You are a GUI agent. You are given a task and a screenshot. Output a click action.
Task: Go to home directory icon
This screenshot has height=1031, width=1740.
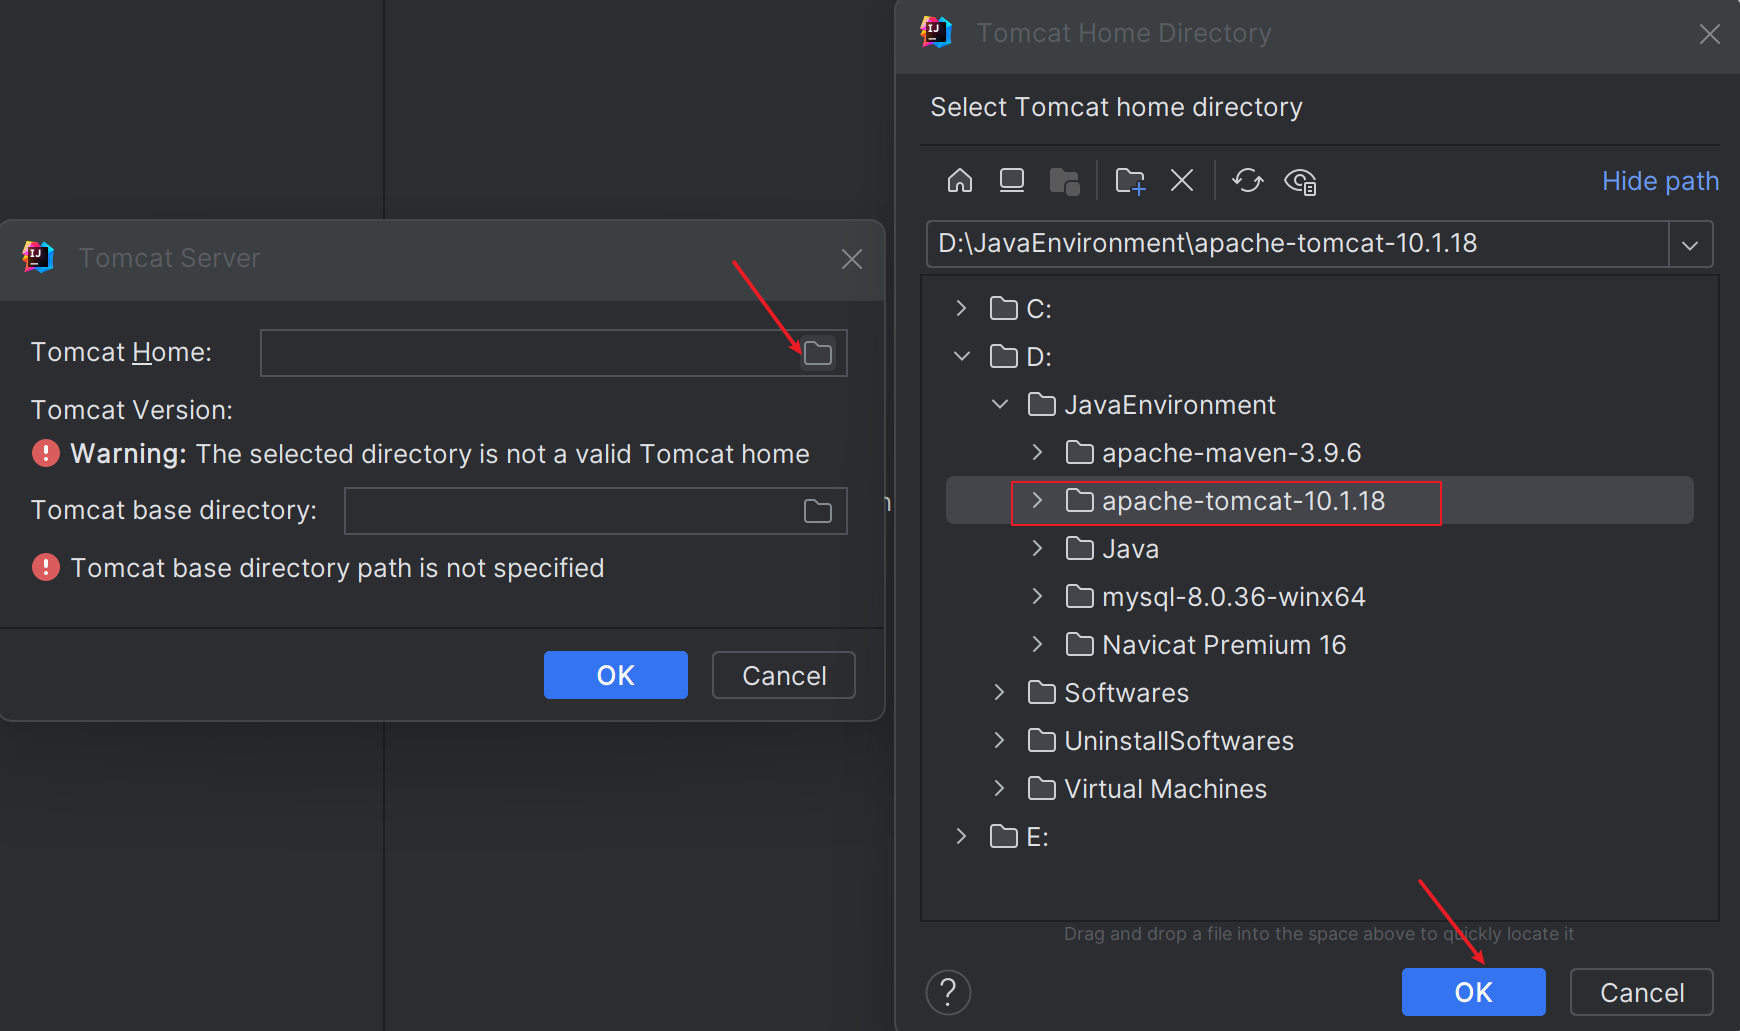pyautogui.click(x=960, y=181)
